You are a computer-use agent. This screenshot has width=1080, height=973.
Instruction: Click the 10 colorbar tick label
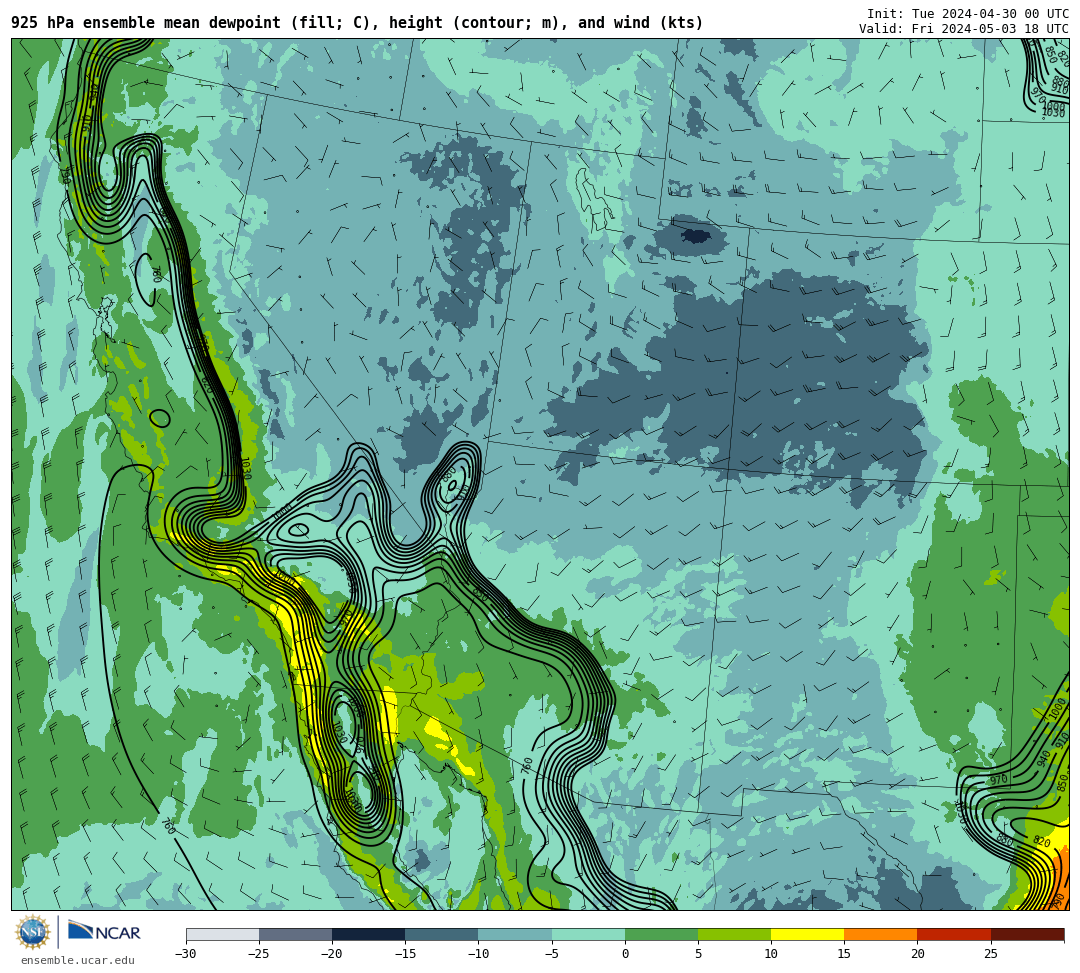pos(771,954)
